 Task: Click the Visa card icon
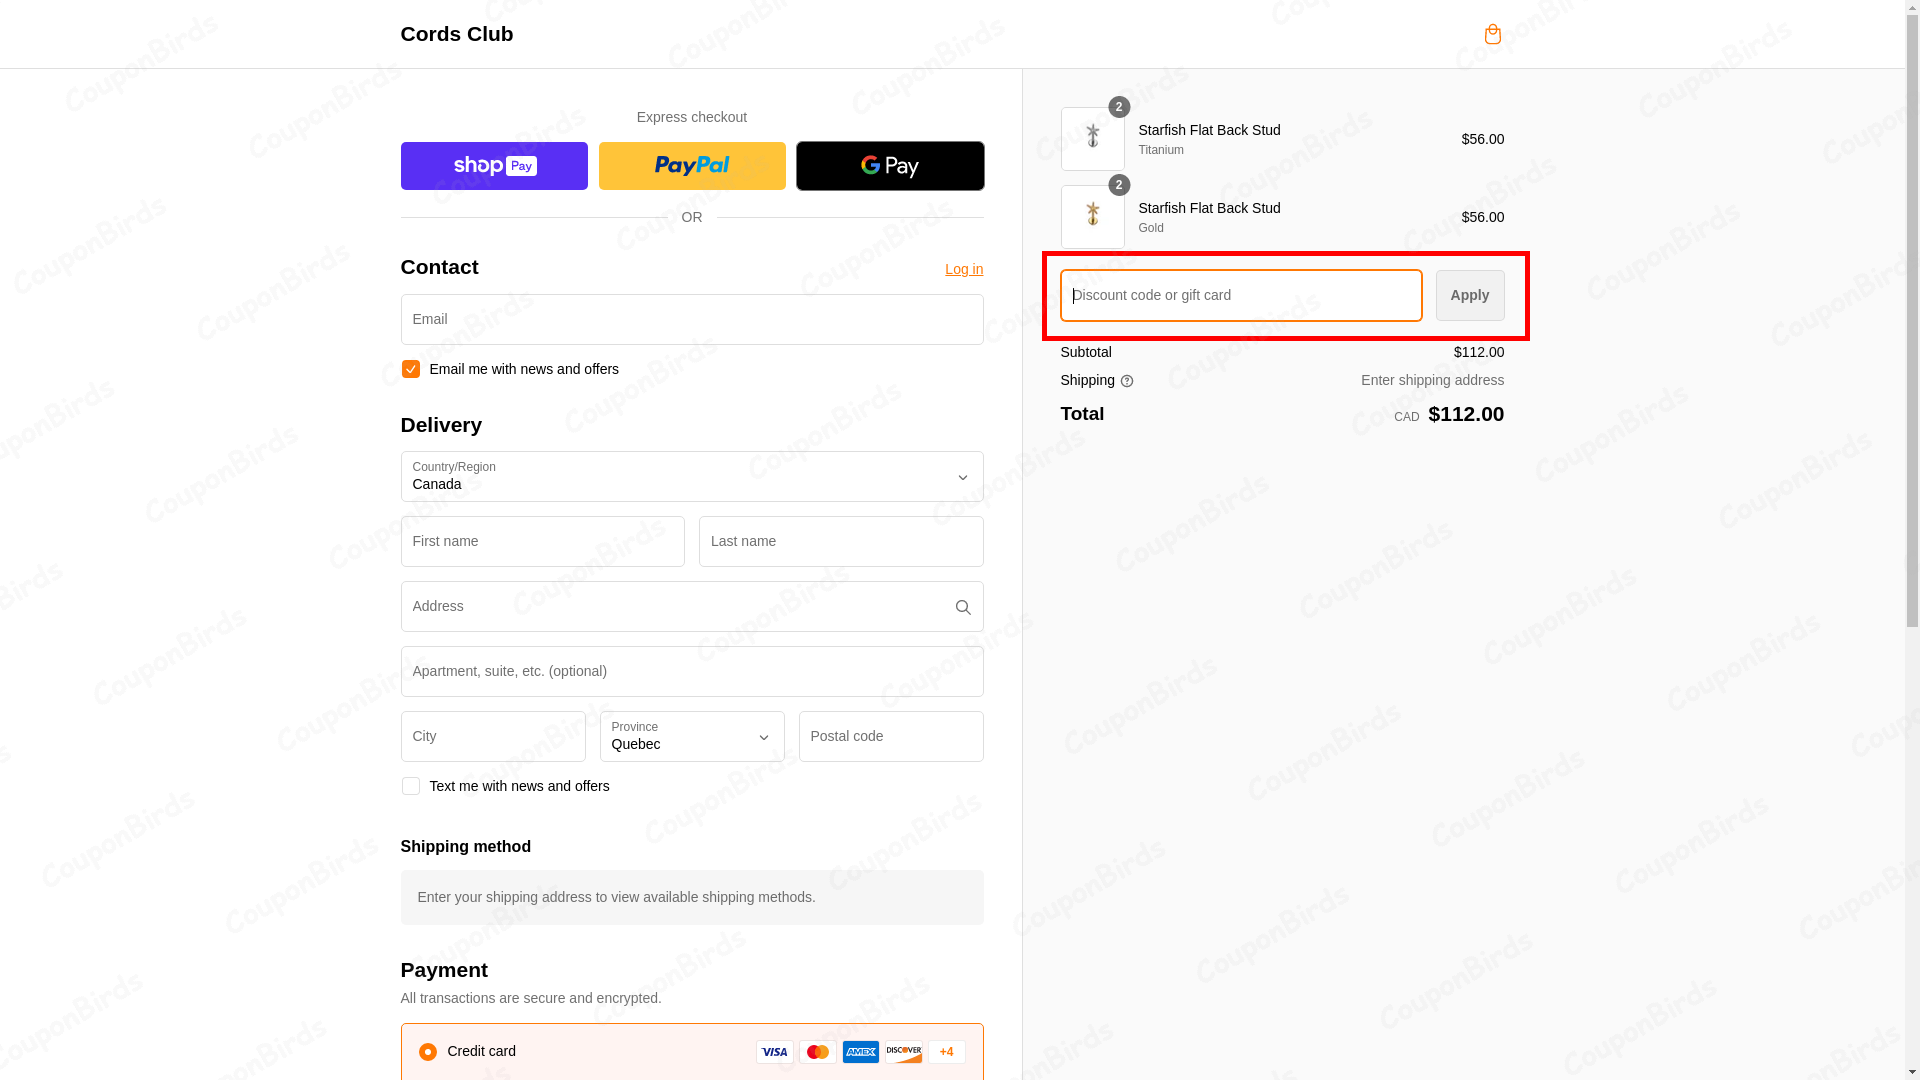point(774,1052)
